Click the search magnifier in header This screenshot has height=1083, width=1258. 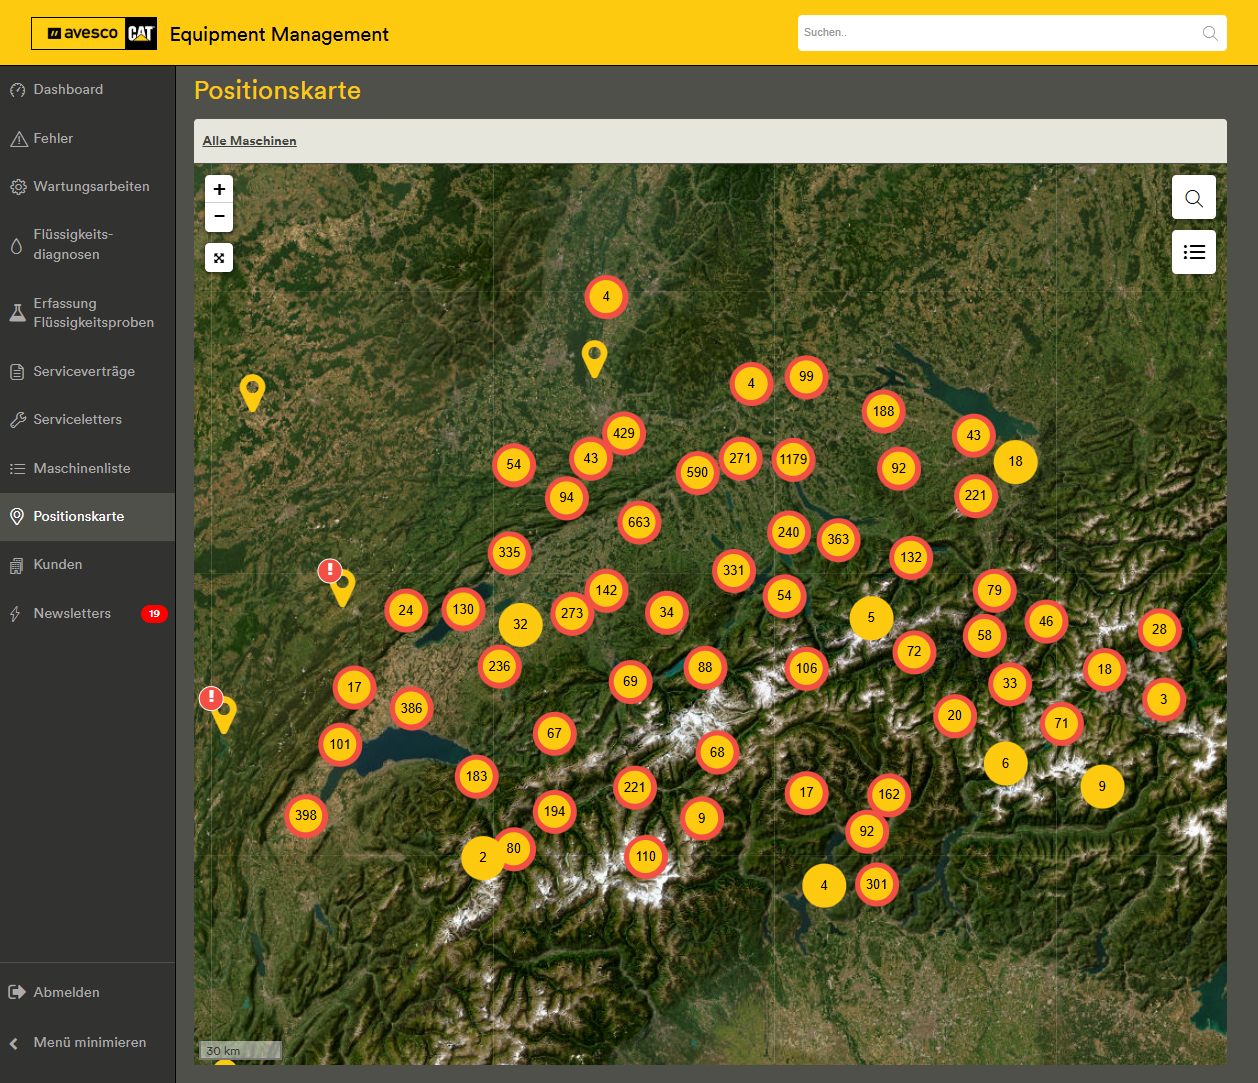point(1209,33)
